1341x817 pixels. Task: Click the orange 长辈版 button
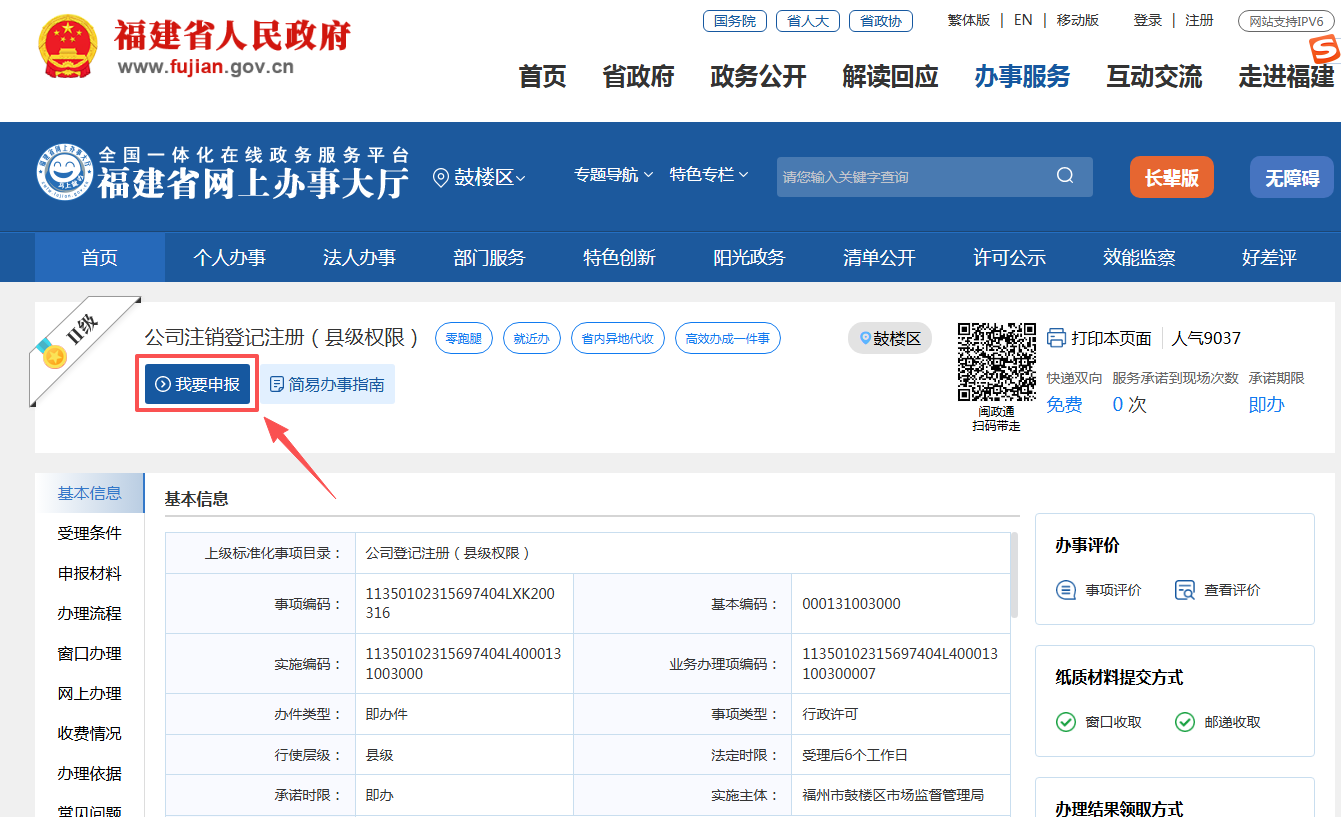point(1171,178)
